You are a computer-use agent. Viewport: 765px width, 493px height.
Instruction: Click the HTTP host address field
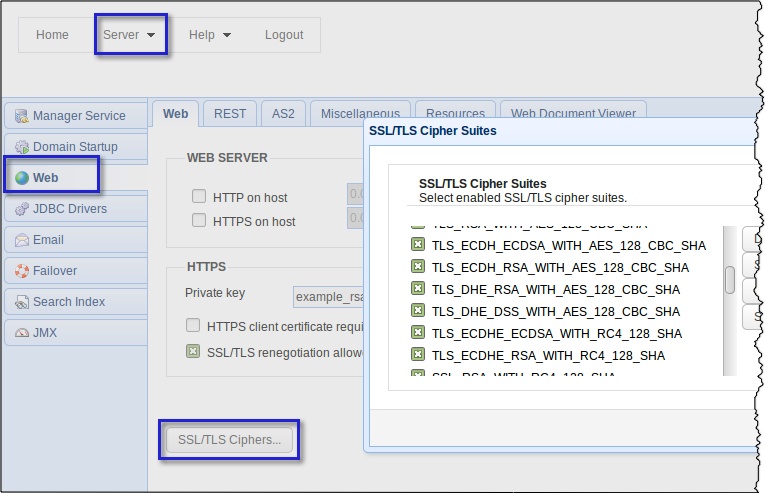click(x=355, y=194)
